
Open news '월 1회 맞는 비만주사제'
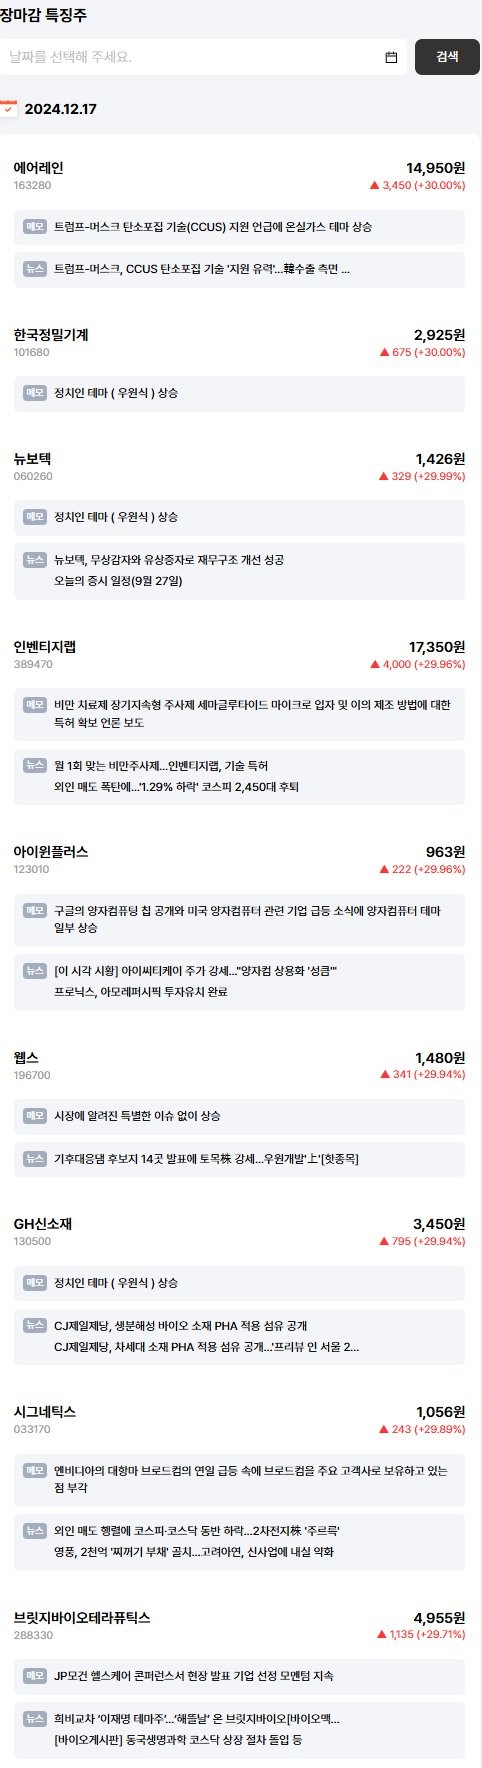(x=161, y=766)
